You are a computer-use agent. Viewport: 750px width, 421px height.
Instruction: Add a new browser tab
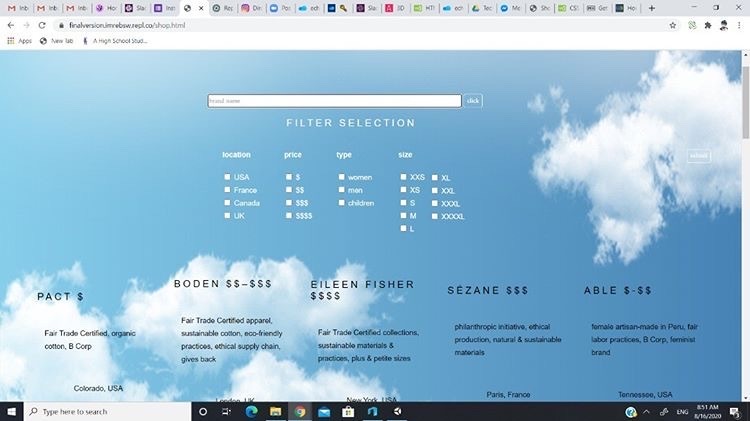[x=651, y=8]
